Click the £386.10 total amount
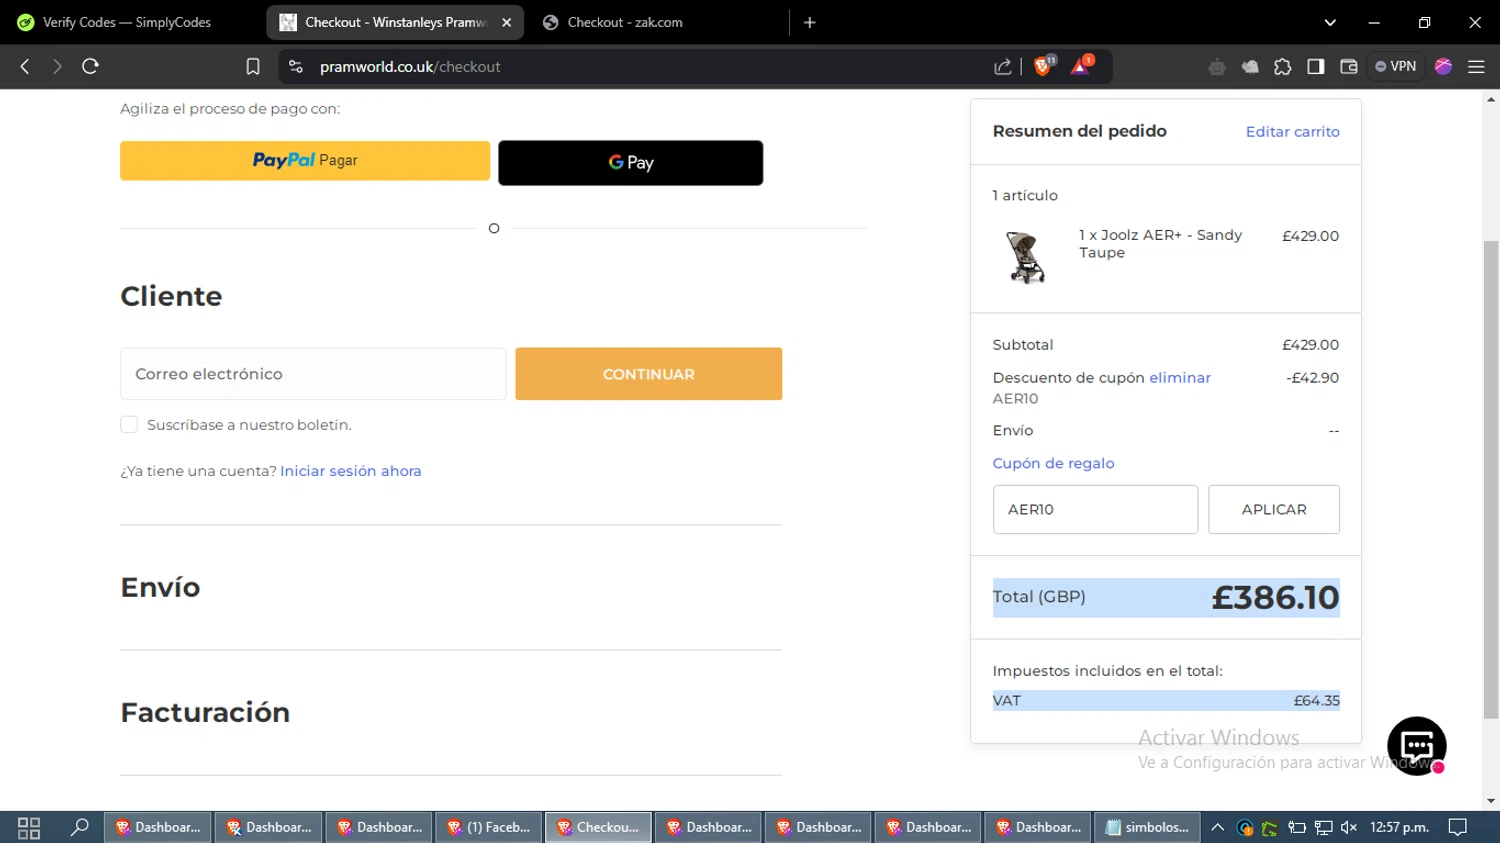Screen dimensions: 1500x843 click(x=1275, y=598)
